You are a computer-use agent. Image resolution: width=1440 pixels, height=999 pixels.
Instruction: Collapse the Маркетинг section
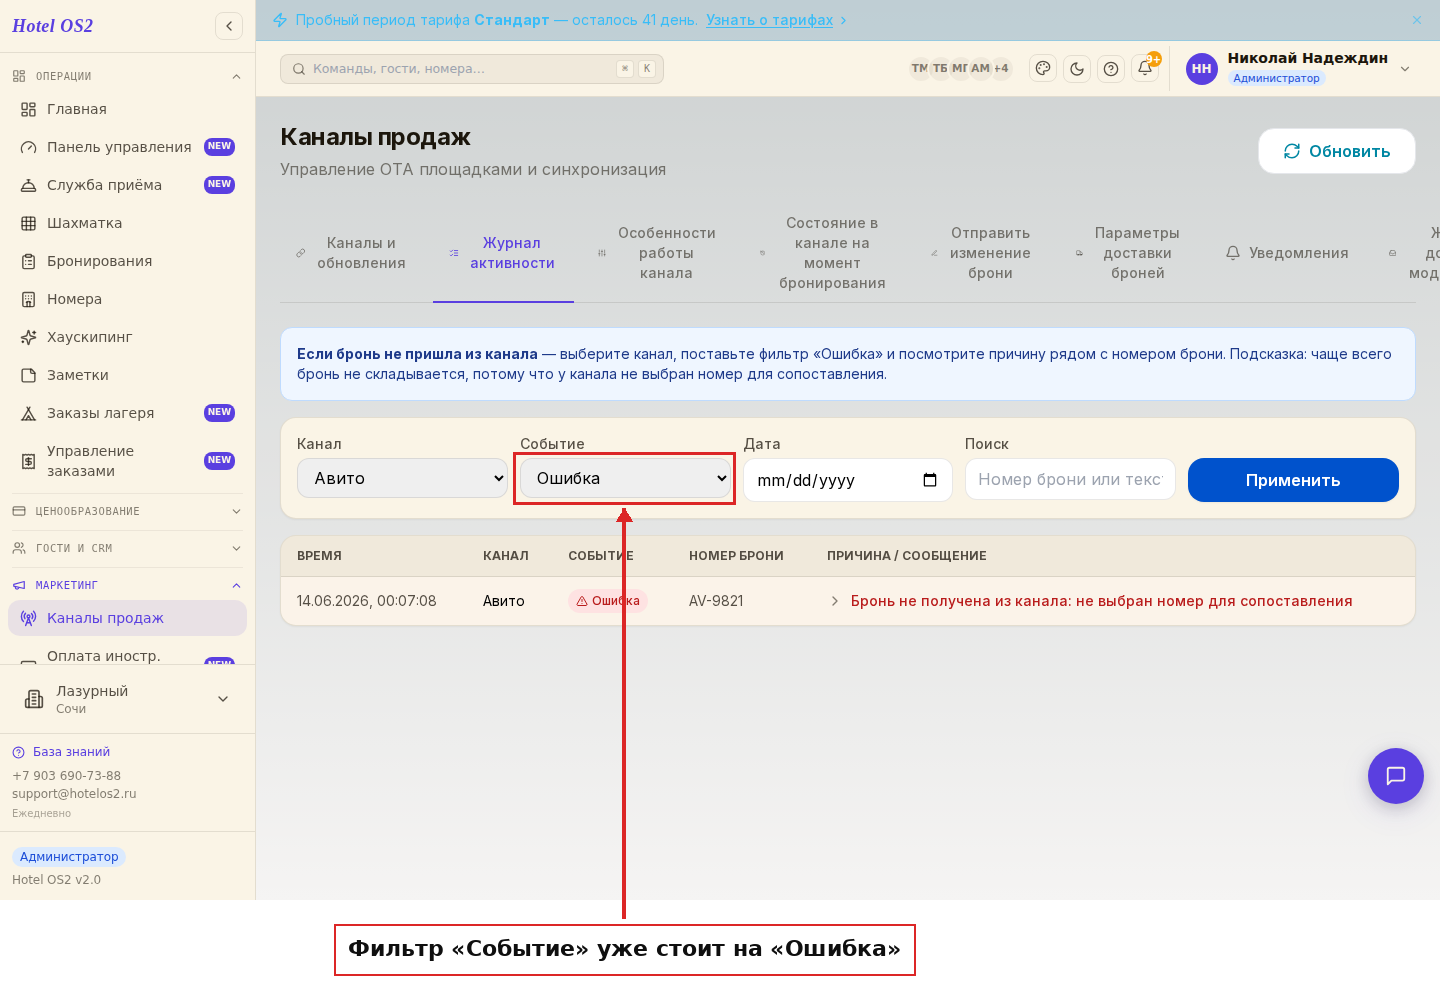(x=236, y=585)
